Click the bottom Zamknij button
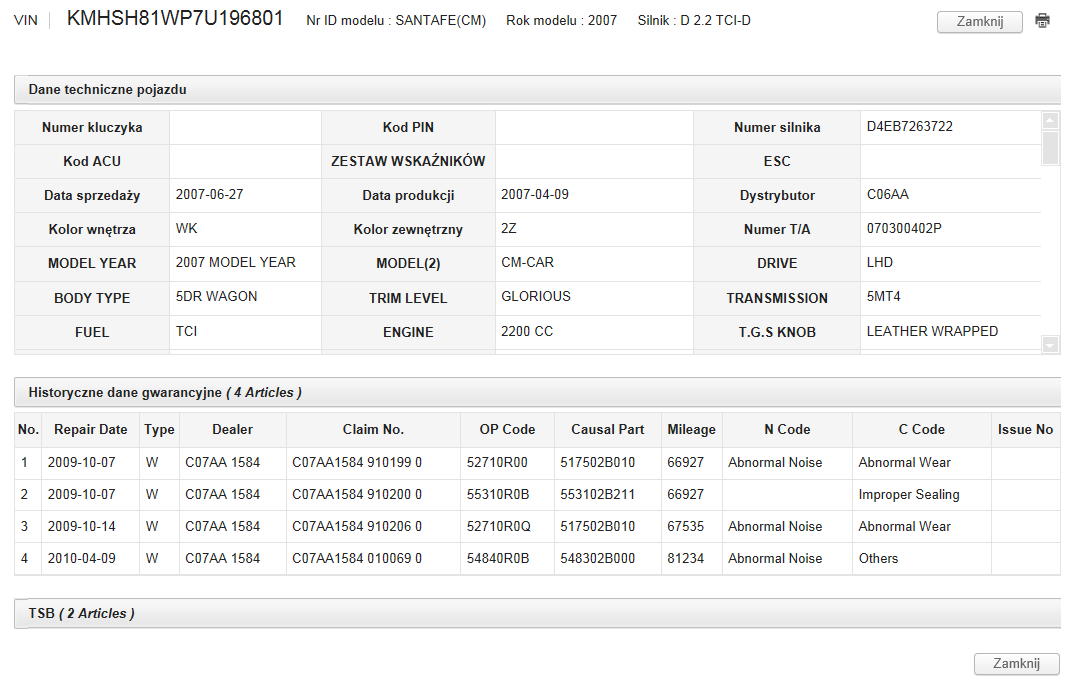This screenshot has width=1073, height=686. 1016,663
